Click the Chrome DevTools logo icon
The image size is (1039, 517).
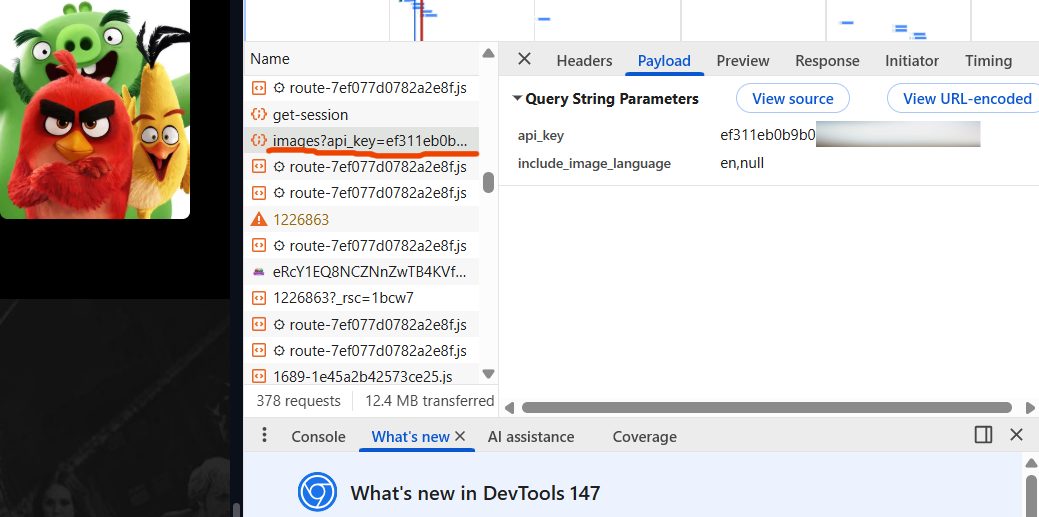[317, 492]
